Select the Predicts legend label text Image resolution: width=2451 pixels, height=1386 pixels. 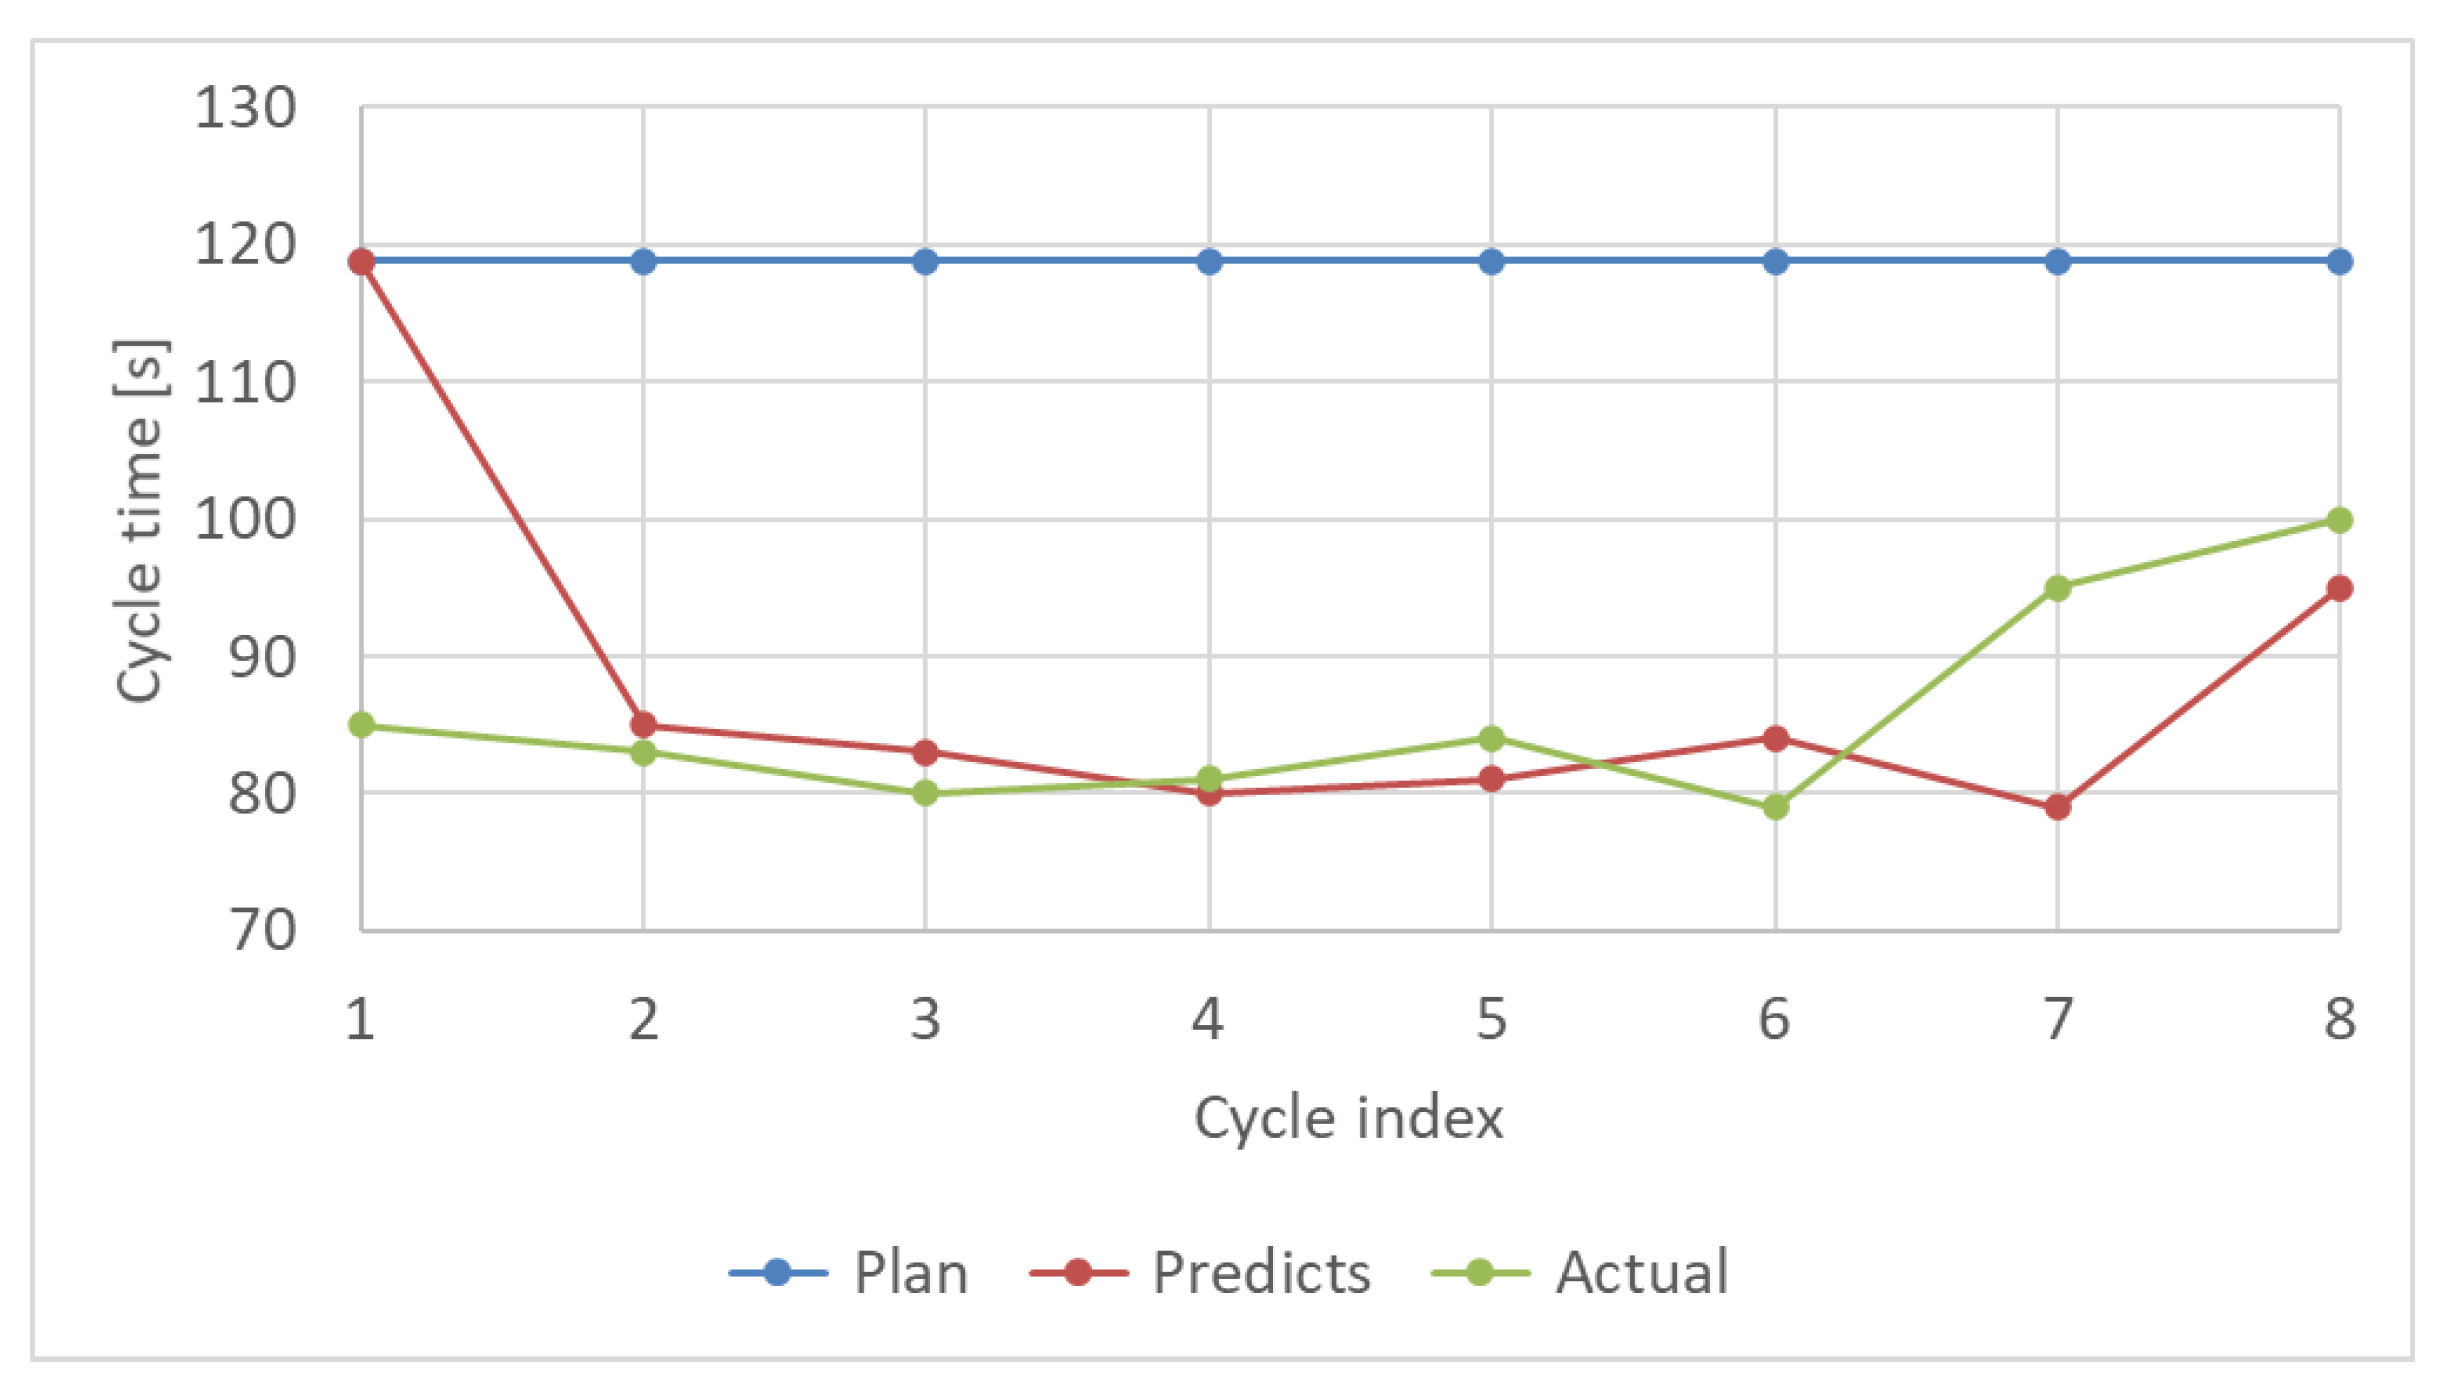1261,1272
